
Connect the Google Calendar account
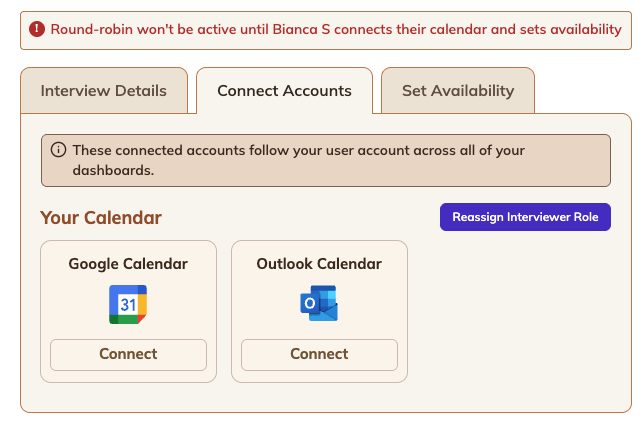[x=128, y=354]
